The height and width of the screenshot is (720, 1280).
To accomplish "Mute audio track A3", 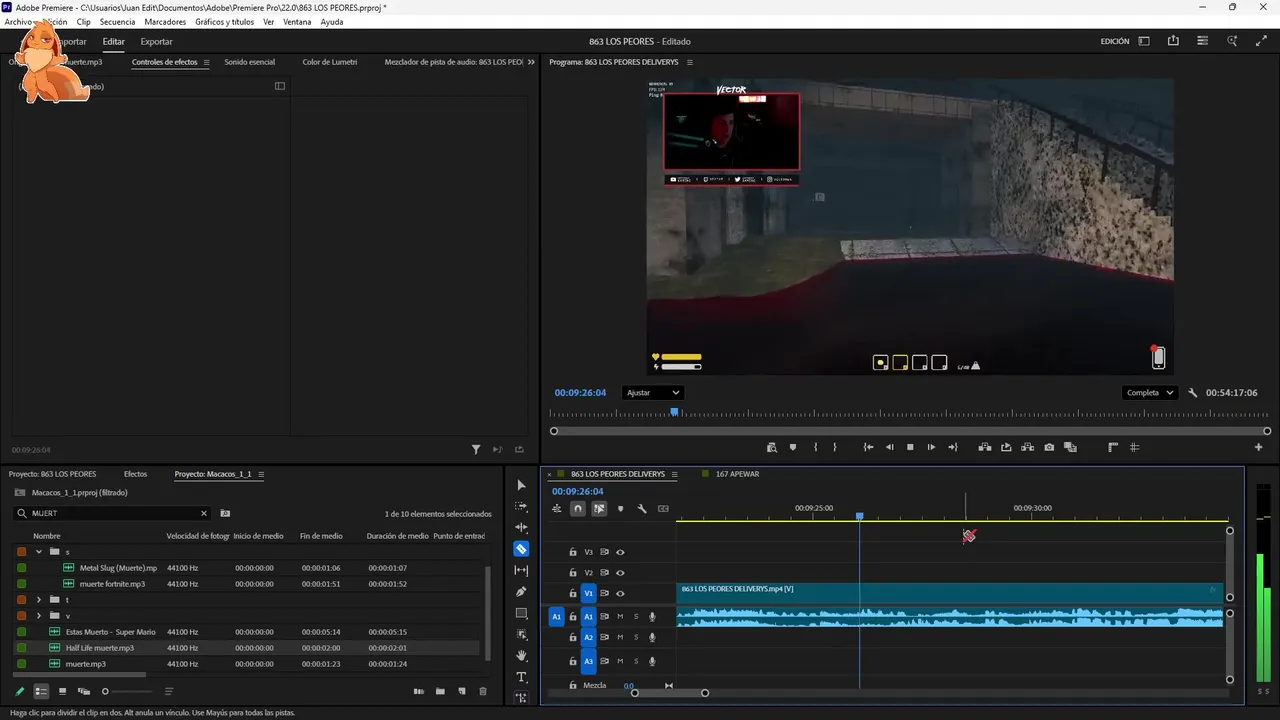I will pos(620,661).
